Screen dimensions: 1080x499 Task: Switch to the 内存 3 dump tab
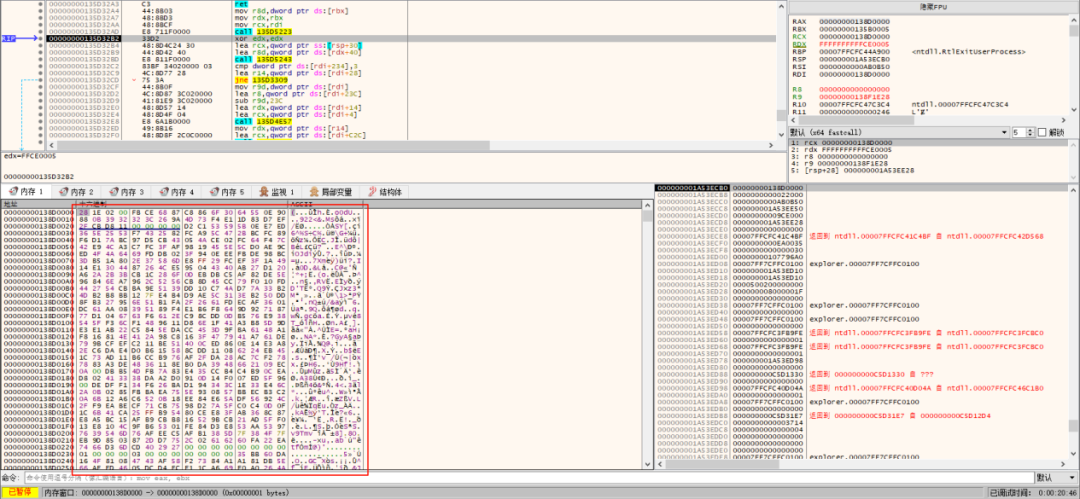click(x=127, y=192)
